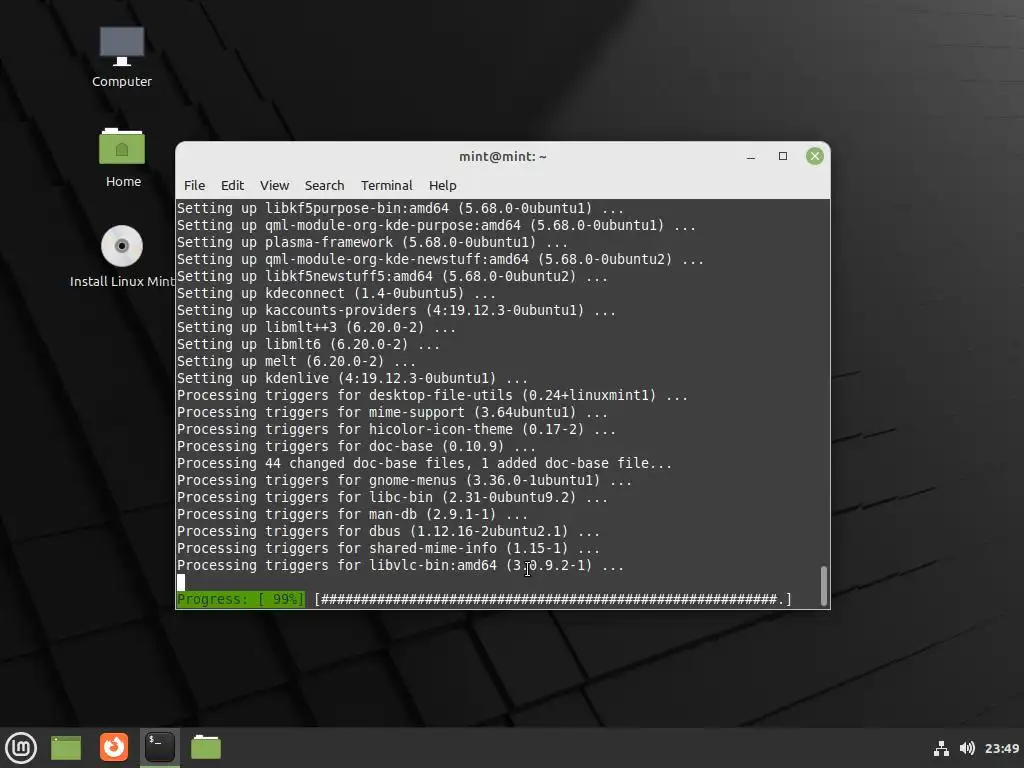
Task: Click "Processing triggers for gnome-menus" line
Action: click(x=404, y=480)
